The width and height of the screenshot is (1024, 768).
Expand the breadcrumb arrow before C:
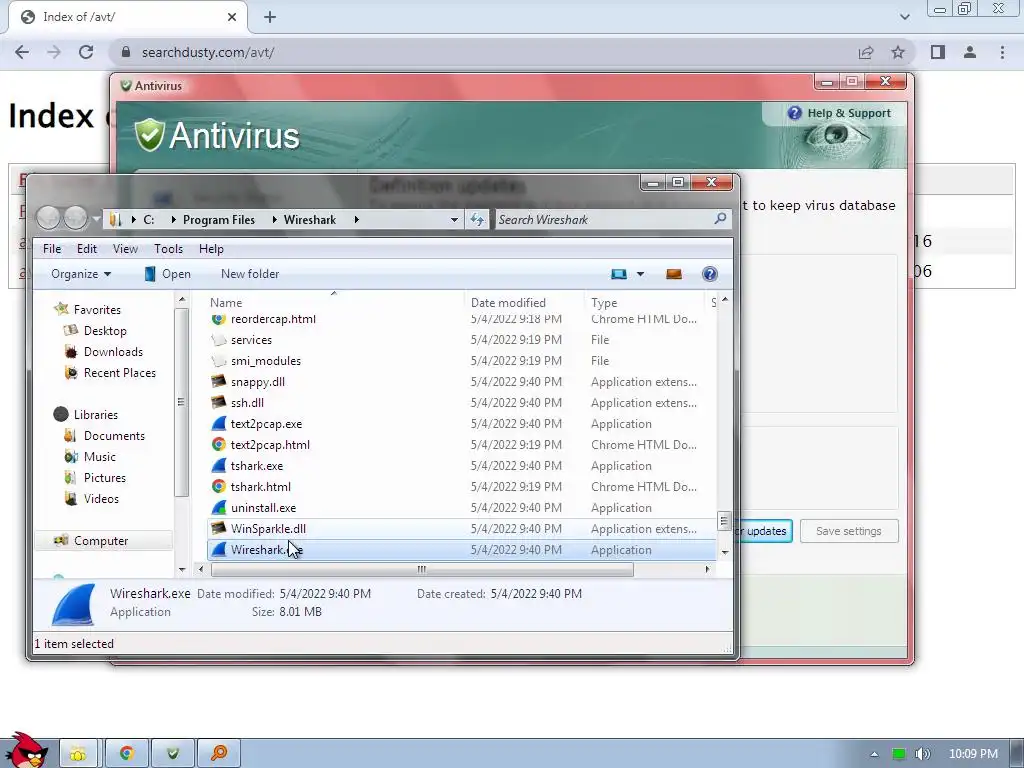coord(133,219)
